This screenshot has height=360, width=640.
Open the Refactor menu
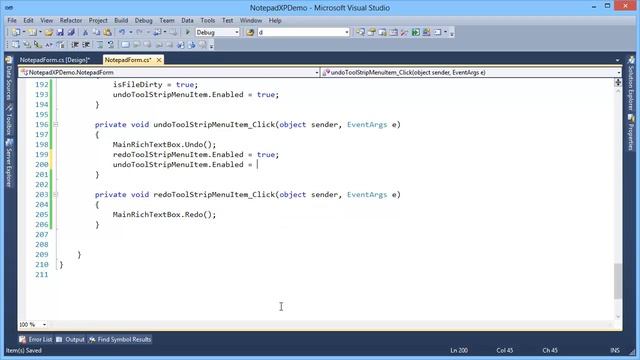tap(71, 20)
